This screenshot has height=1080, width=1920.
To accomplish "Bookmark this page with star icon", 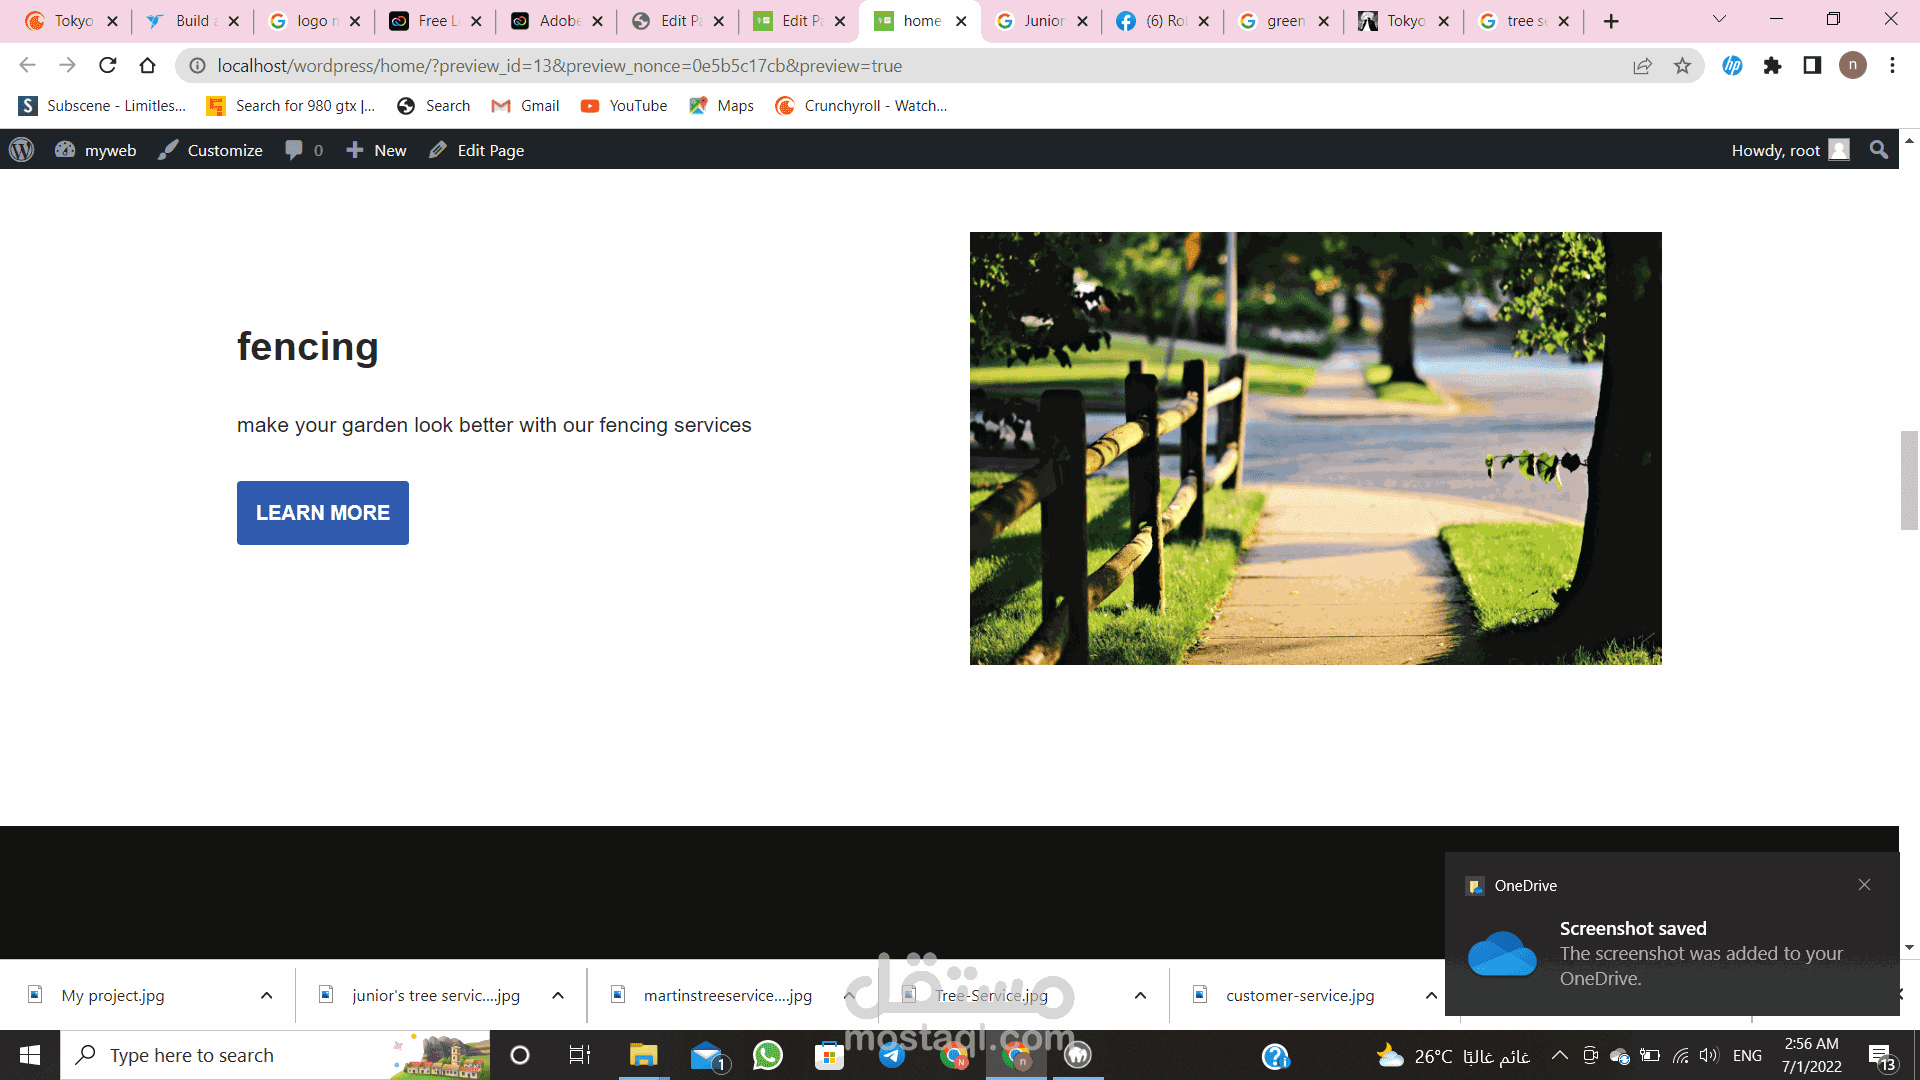I will 1682,66.
